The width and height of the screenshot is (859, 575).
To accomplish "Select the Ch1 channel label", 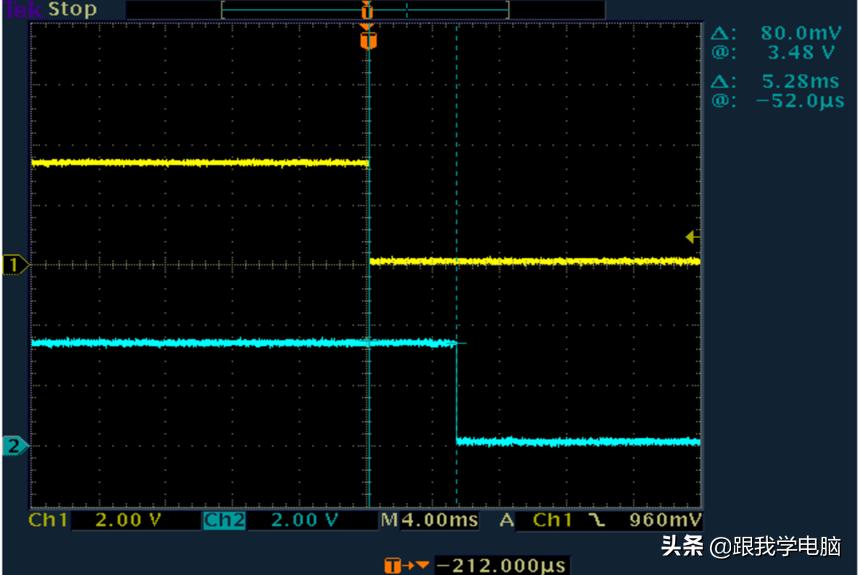I will 48,521.
